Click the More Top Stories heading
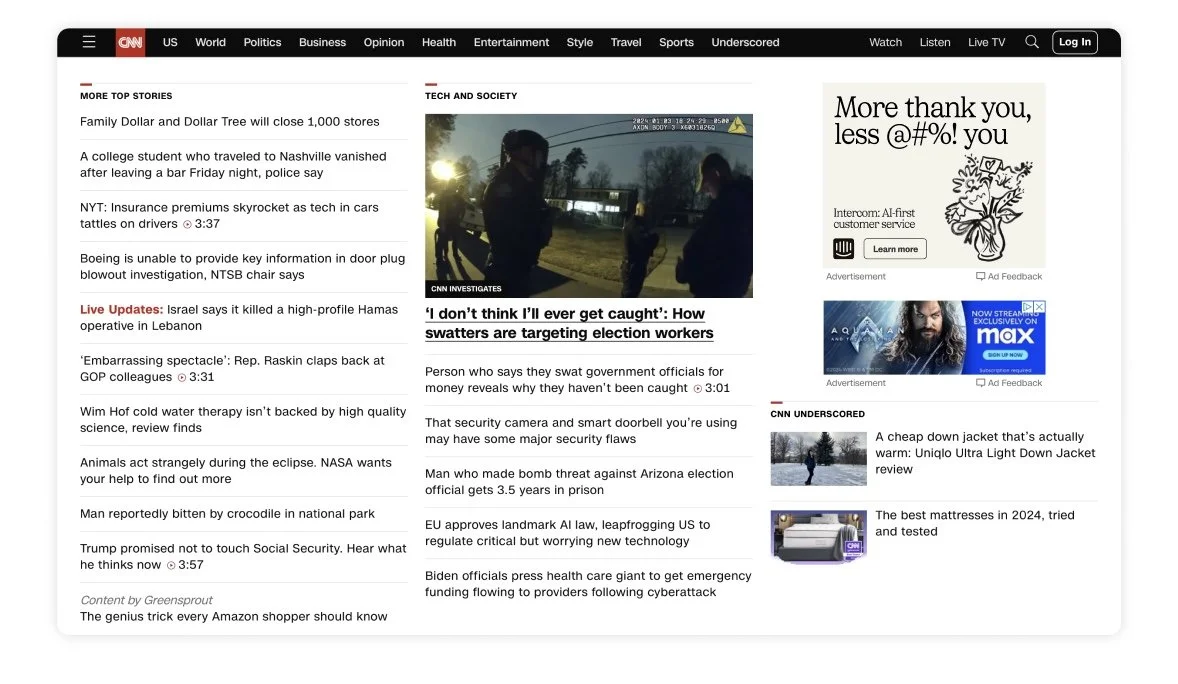The width and height of the screenshot is (1178, 684). [126, 96]
